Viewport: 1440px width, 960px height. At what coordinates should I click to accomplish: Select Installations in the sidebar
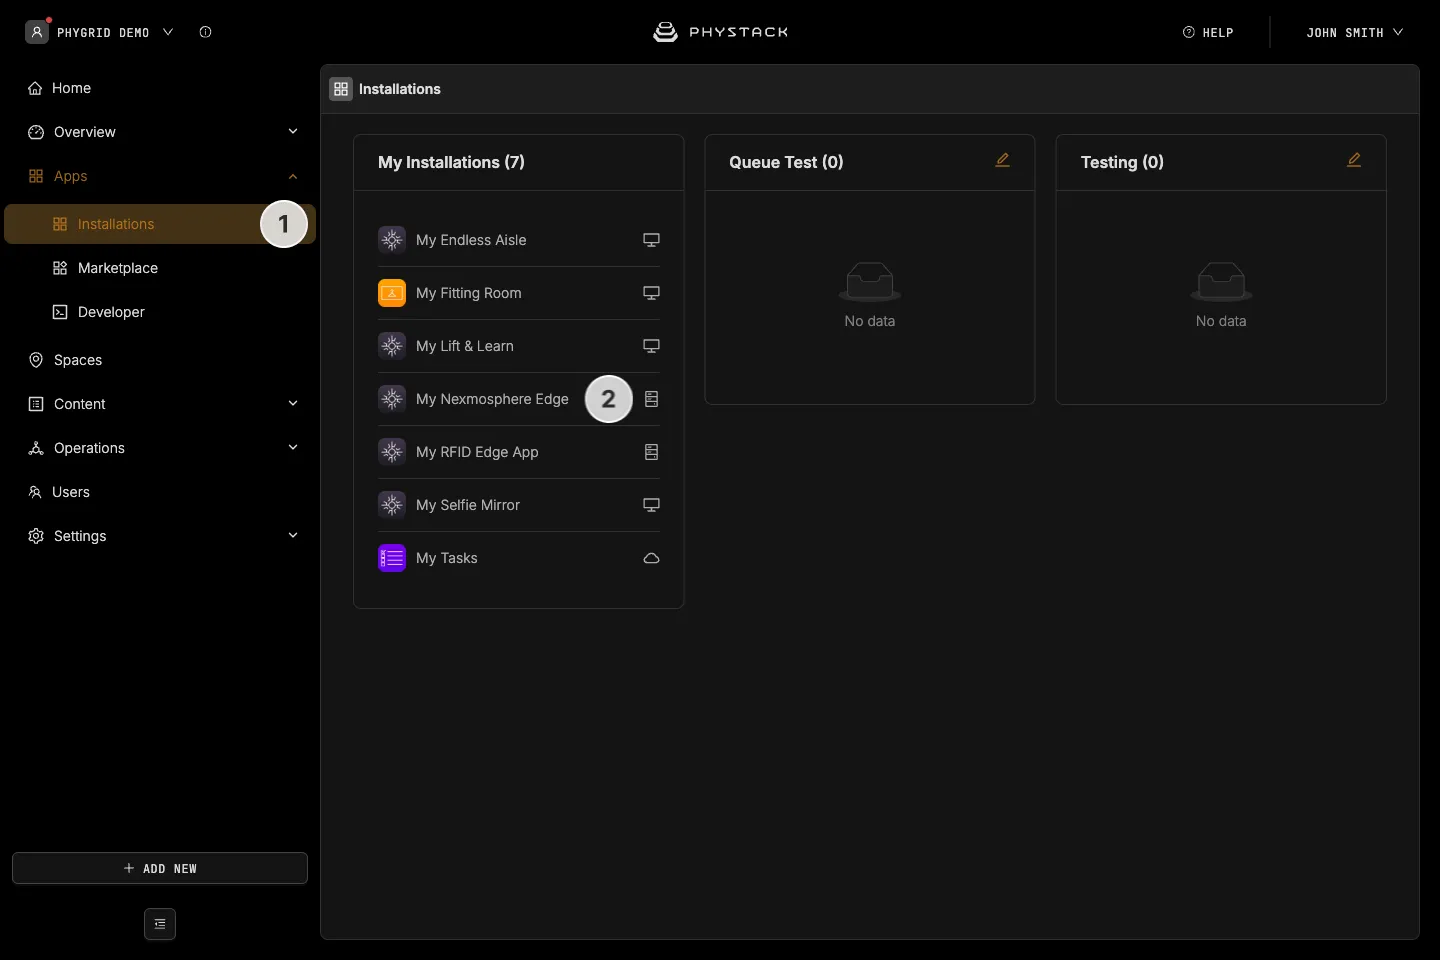pos(160,224)
